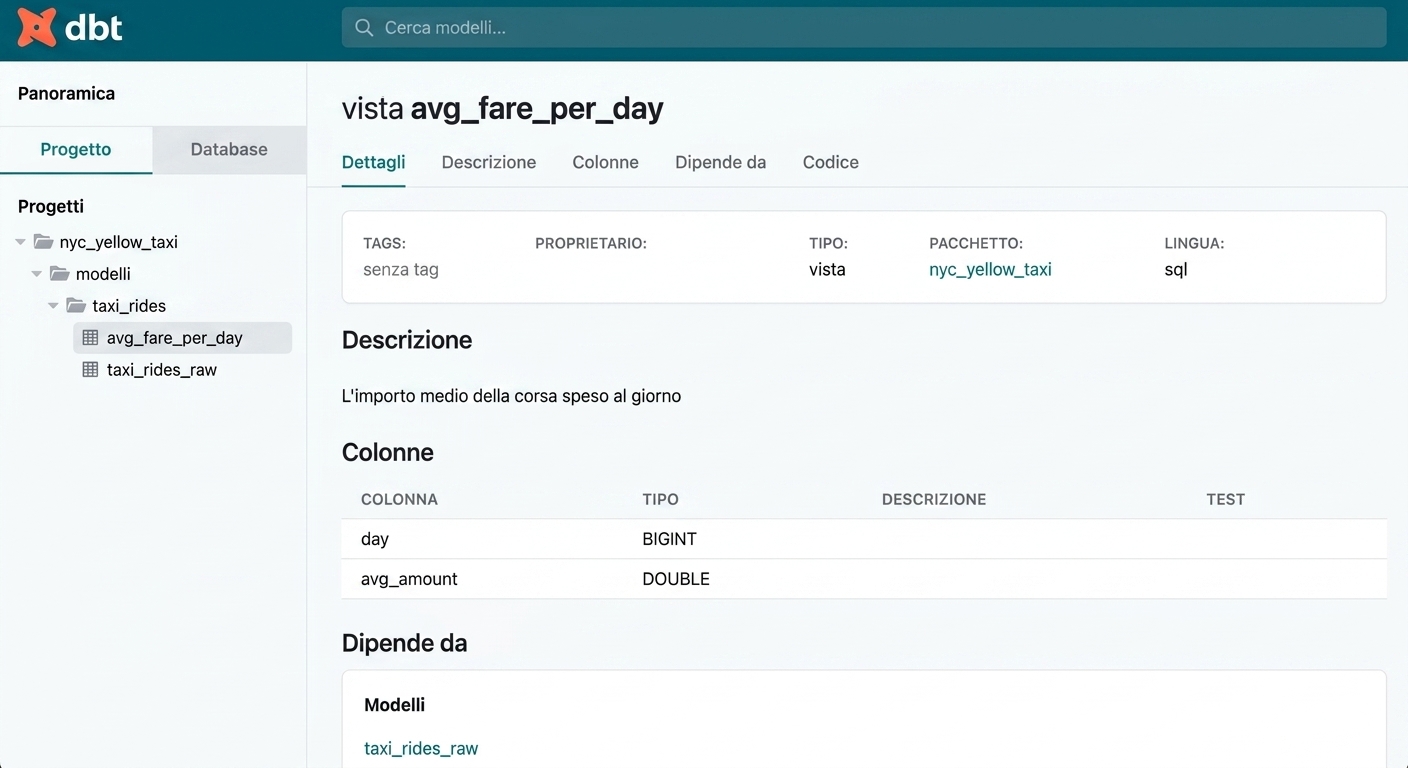
Task: Click the search magnifier icon
Action: pyautogui.click(x=364, y=28)
